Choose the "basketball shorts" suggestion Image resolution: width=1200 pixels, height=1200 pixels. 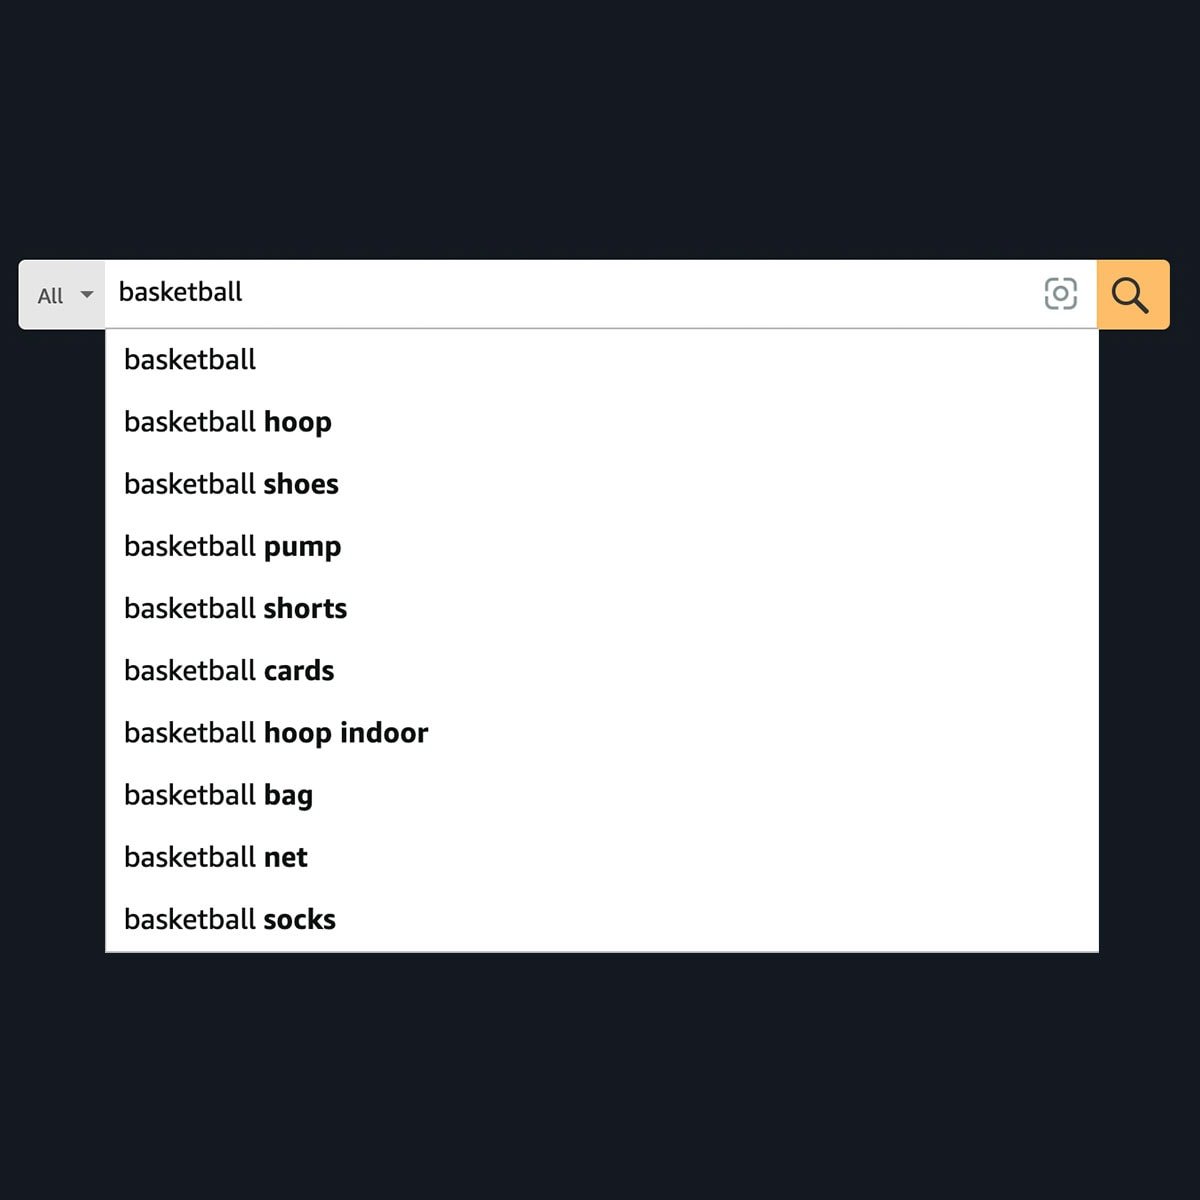[235, 609]
